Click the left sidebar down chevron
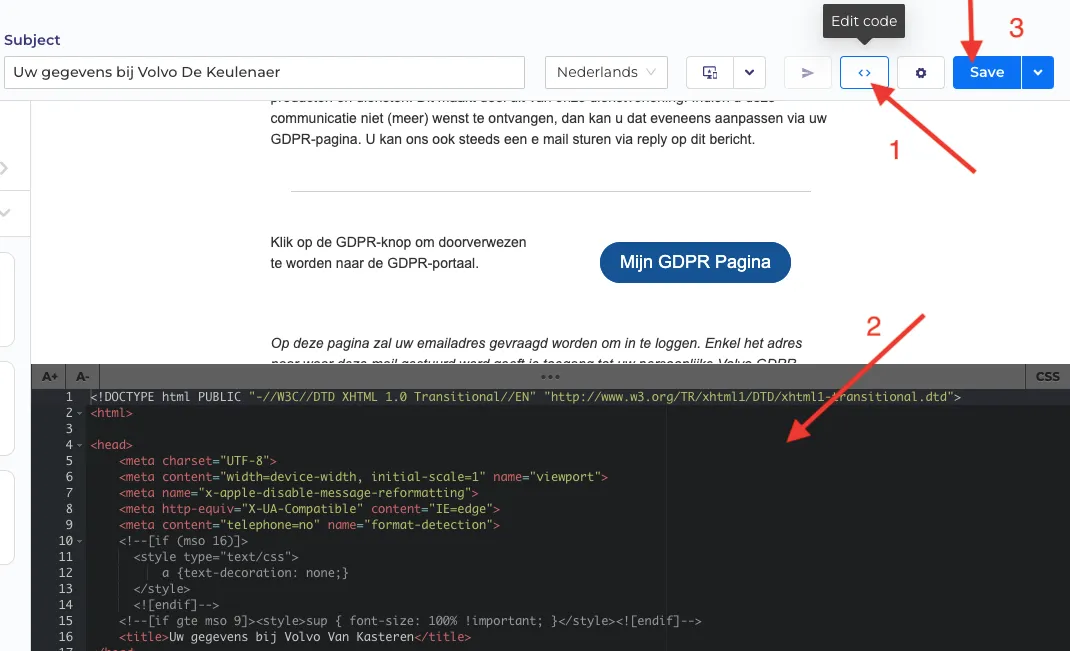This screenshot has width=1070, height=651. tap(5, 213)
